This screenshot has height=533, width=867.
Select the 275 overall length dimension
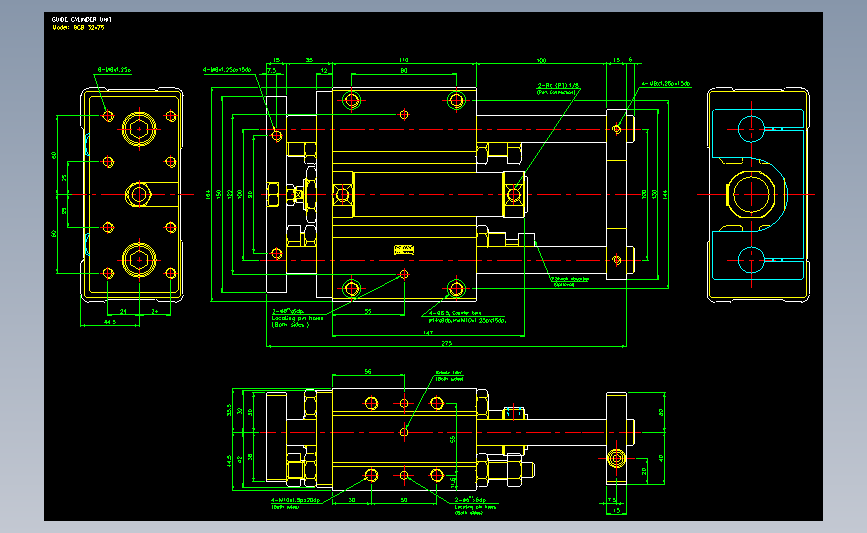[446, 343]
